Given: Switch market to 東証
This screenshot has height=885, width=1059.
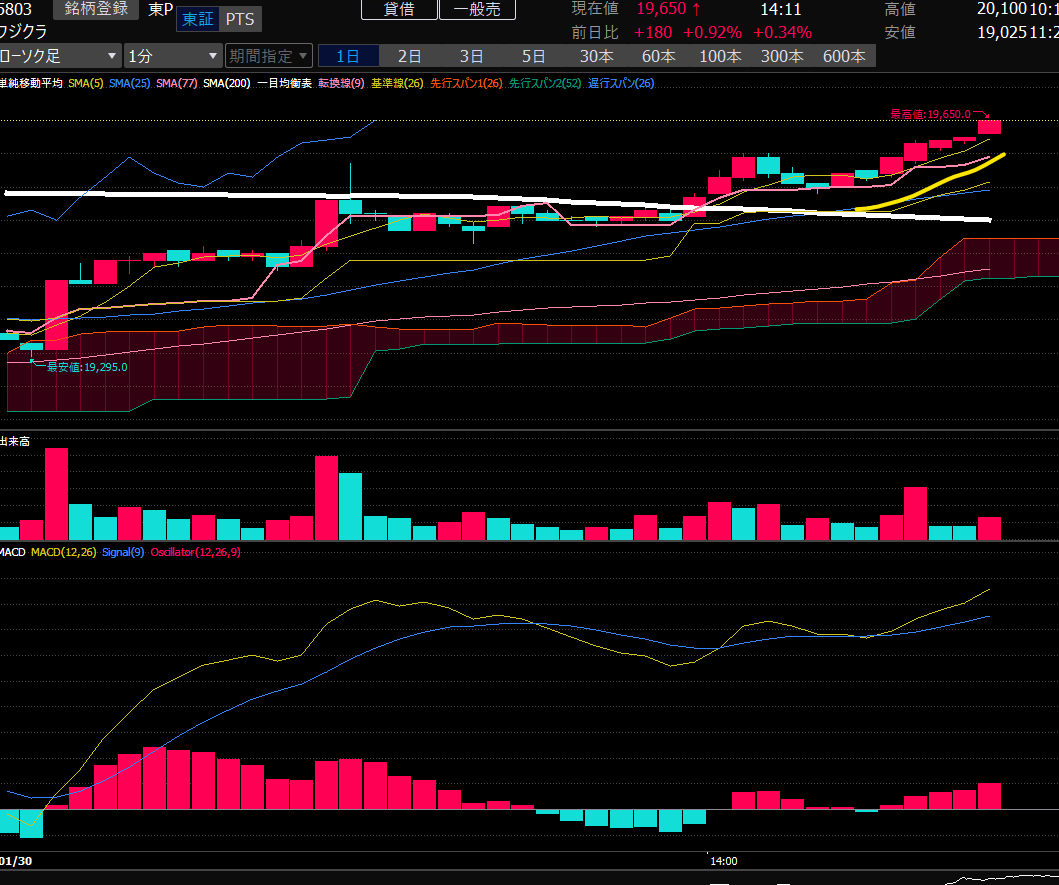Looking at the screenshot, I should coord(197,19).
